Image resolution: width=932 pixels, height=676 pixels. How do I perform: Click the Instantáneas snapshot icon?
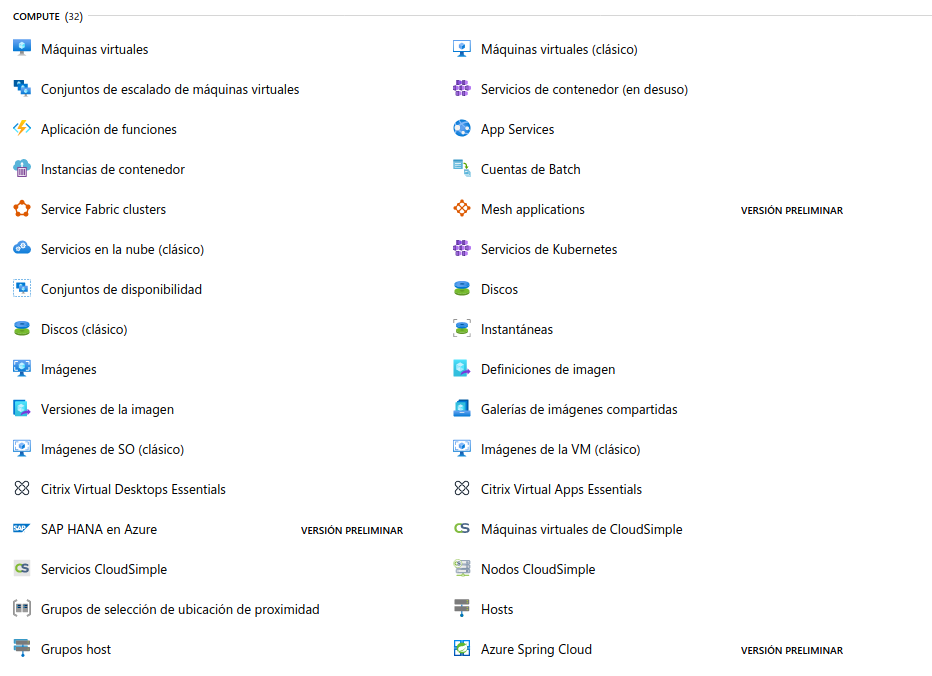point(462,328)
